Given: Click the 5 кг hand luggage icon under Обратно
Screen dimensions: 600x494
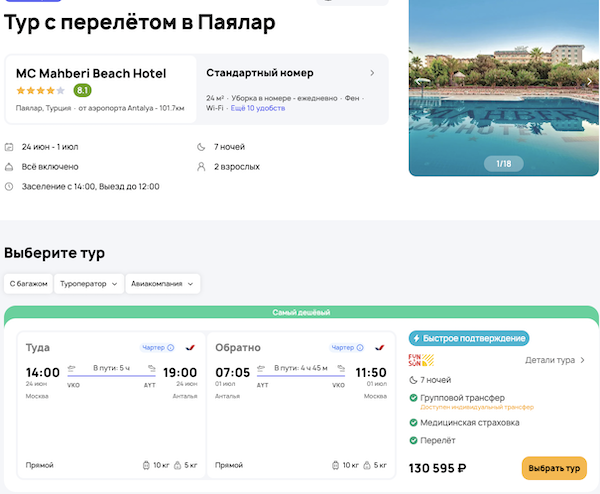Looking at the screenshot, I should point(369,465).
